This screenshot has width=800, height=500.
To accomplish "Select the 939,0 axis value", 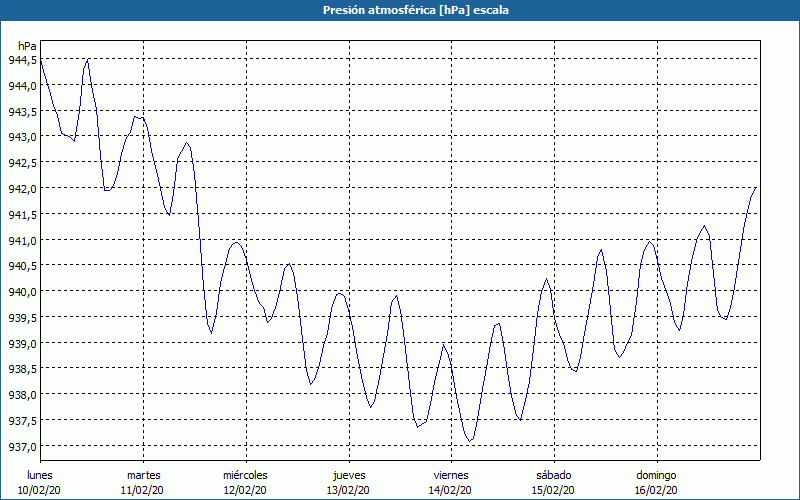I will 22,343.
